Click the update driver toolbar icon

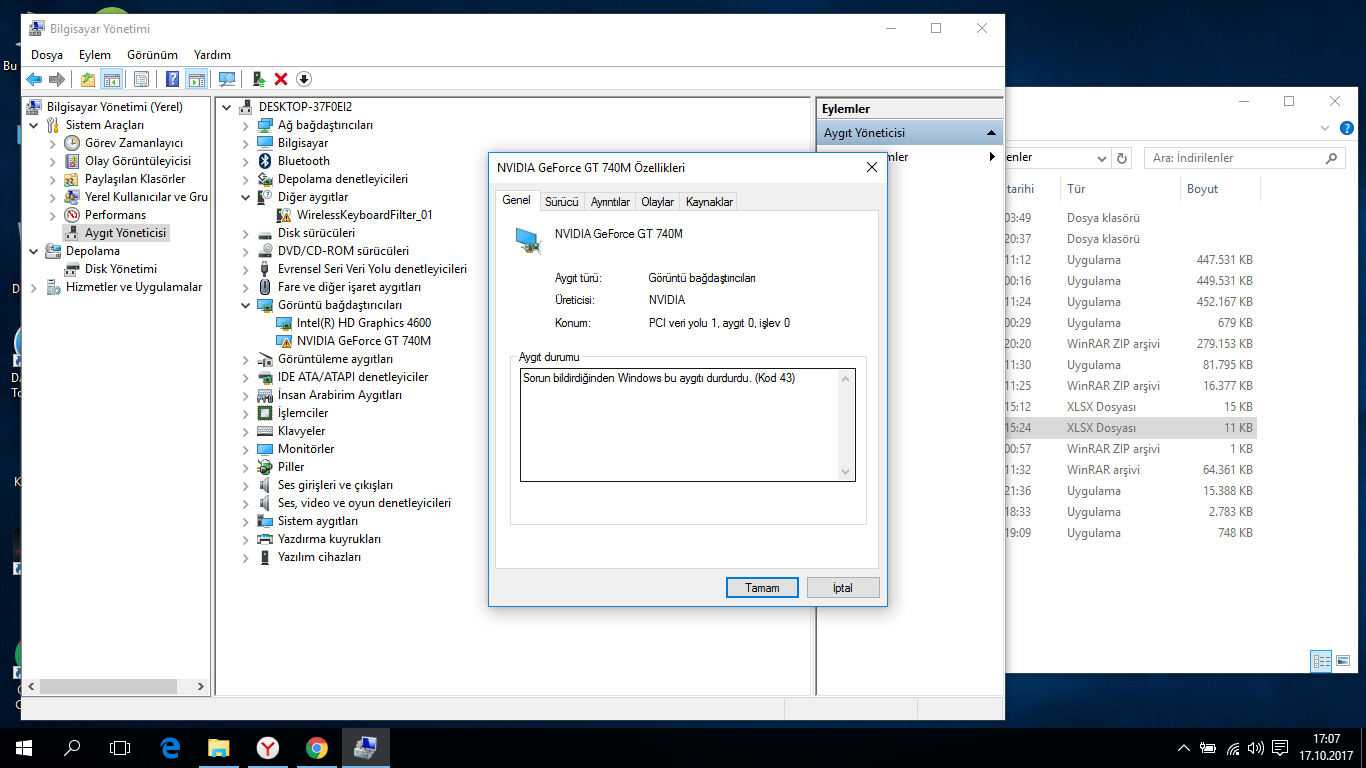tap(258, 79)
